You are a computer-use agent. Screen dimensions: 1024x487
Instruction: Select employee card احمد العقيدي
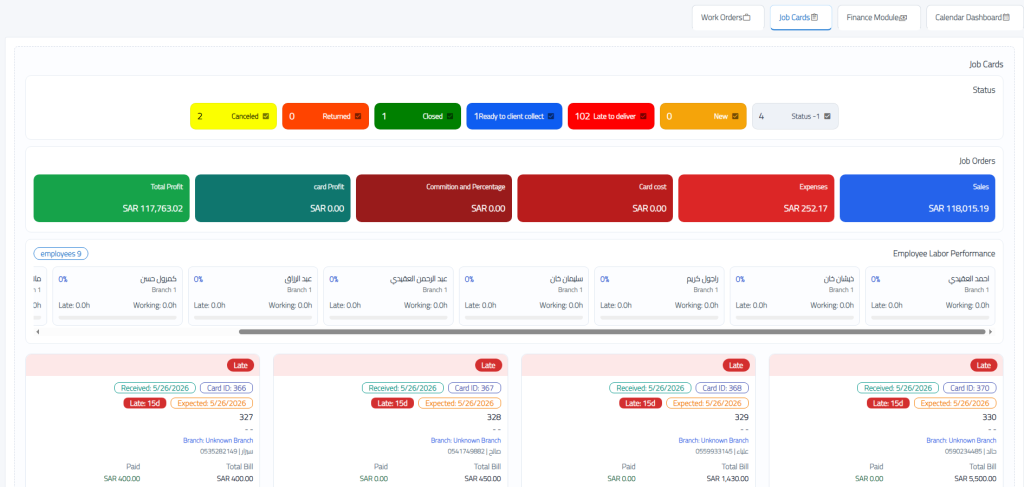tap(931, 296)
